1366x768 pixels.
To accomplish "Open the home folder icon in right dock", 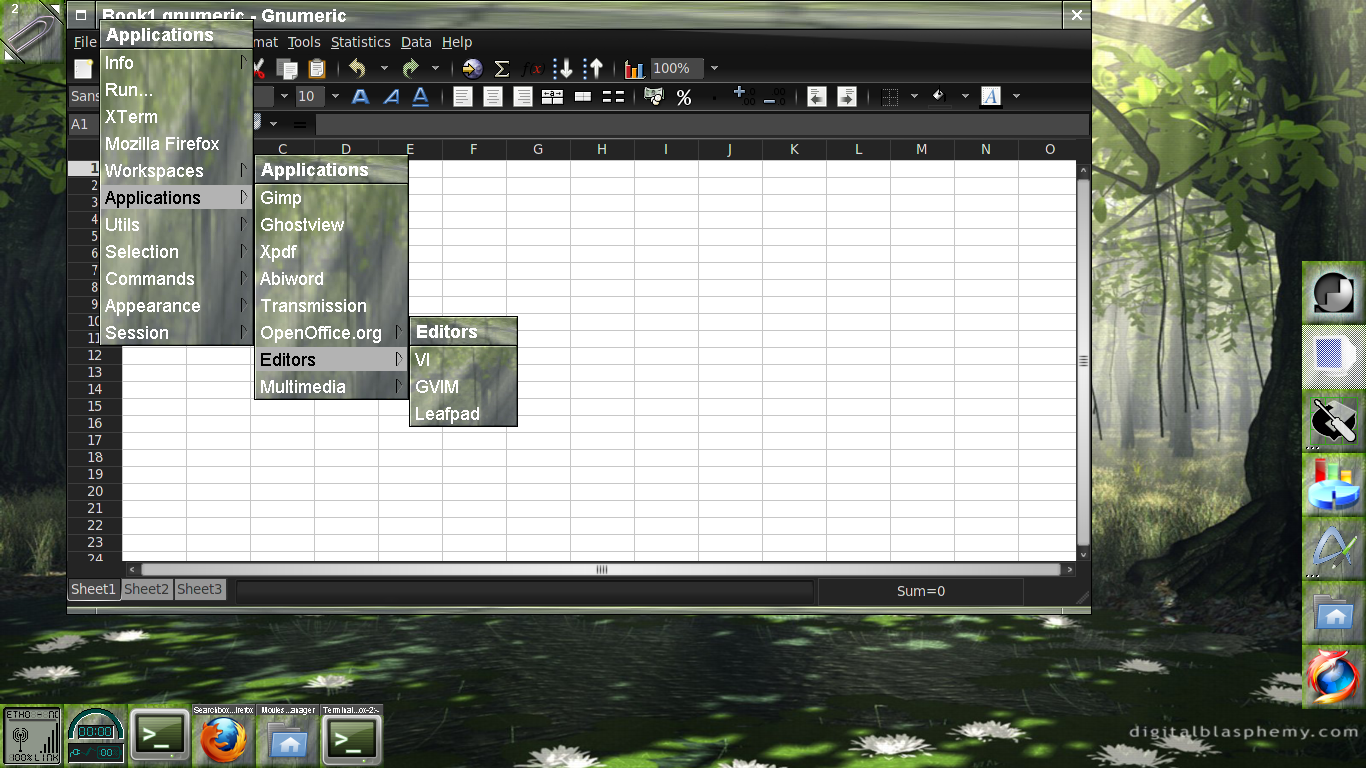I will click(1334, 613).
